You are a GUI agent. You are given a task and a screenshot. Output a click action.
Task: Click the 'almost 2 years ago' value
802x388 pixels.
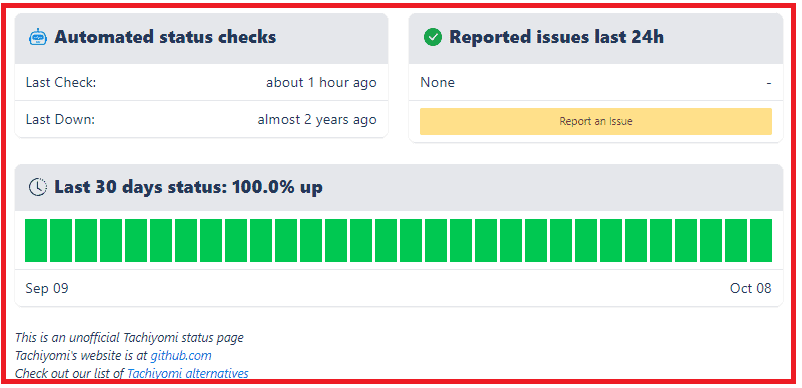click(x=317, y=119)
